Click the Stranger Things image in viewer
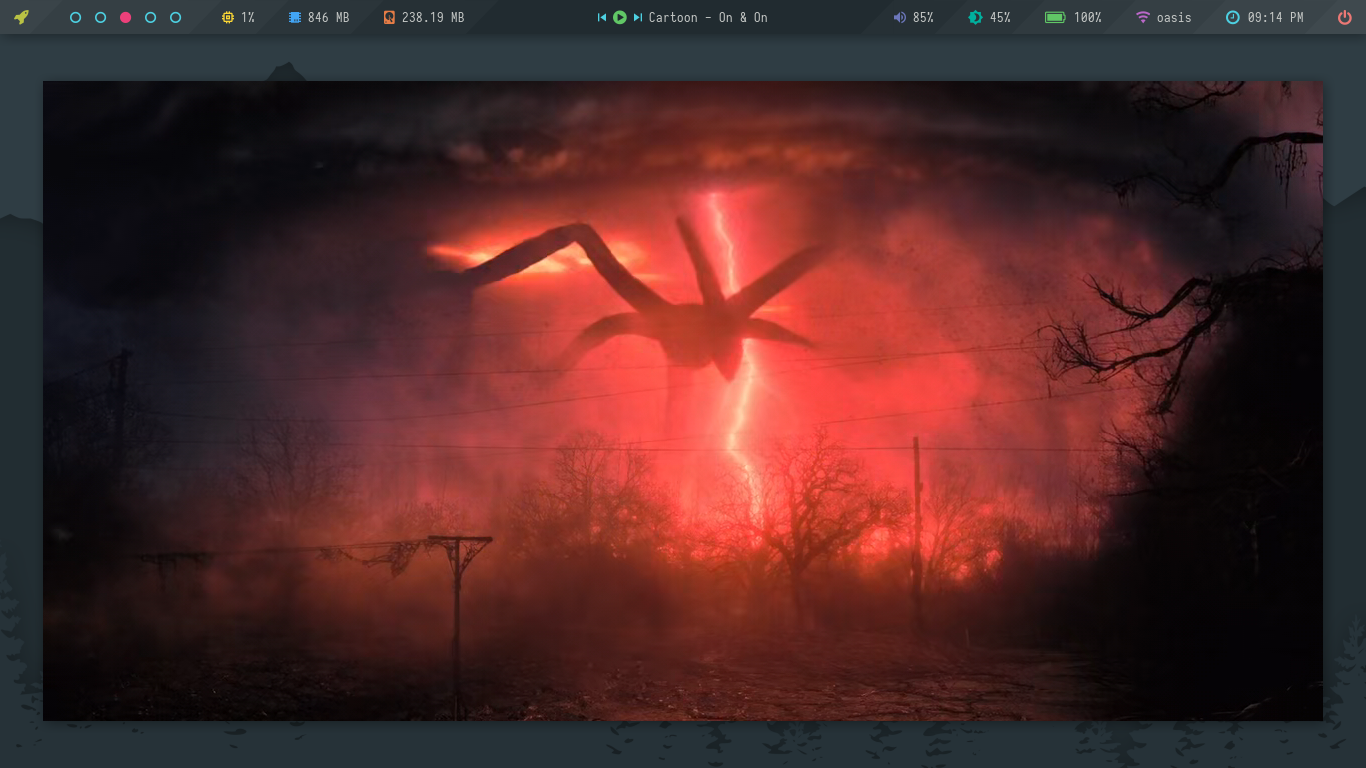The image size is (1366, 768). [683, 401]
